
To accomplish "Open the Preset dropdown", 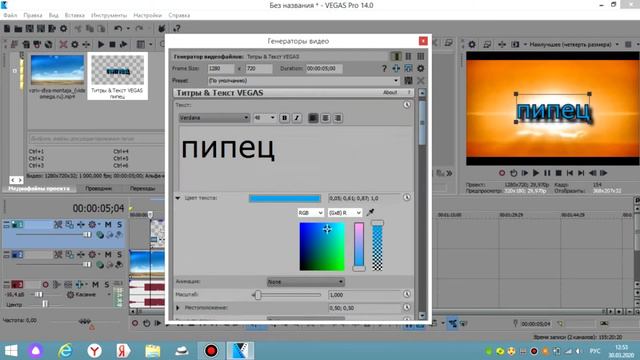I will pos(303,80).
